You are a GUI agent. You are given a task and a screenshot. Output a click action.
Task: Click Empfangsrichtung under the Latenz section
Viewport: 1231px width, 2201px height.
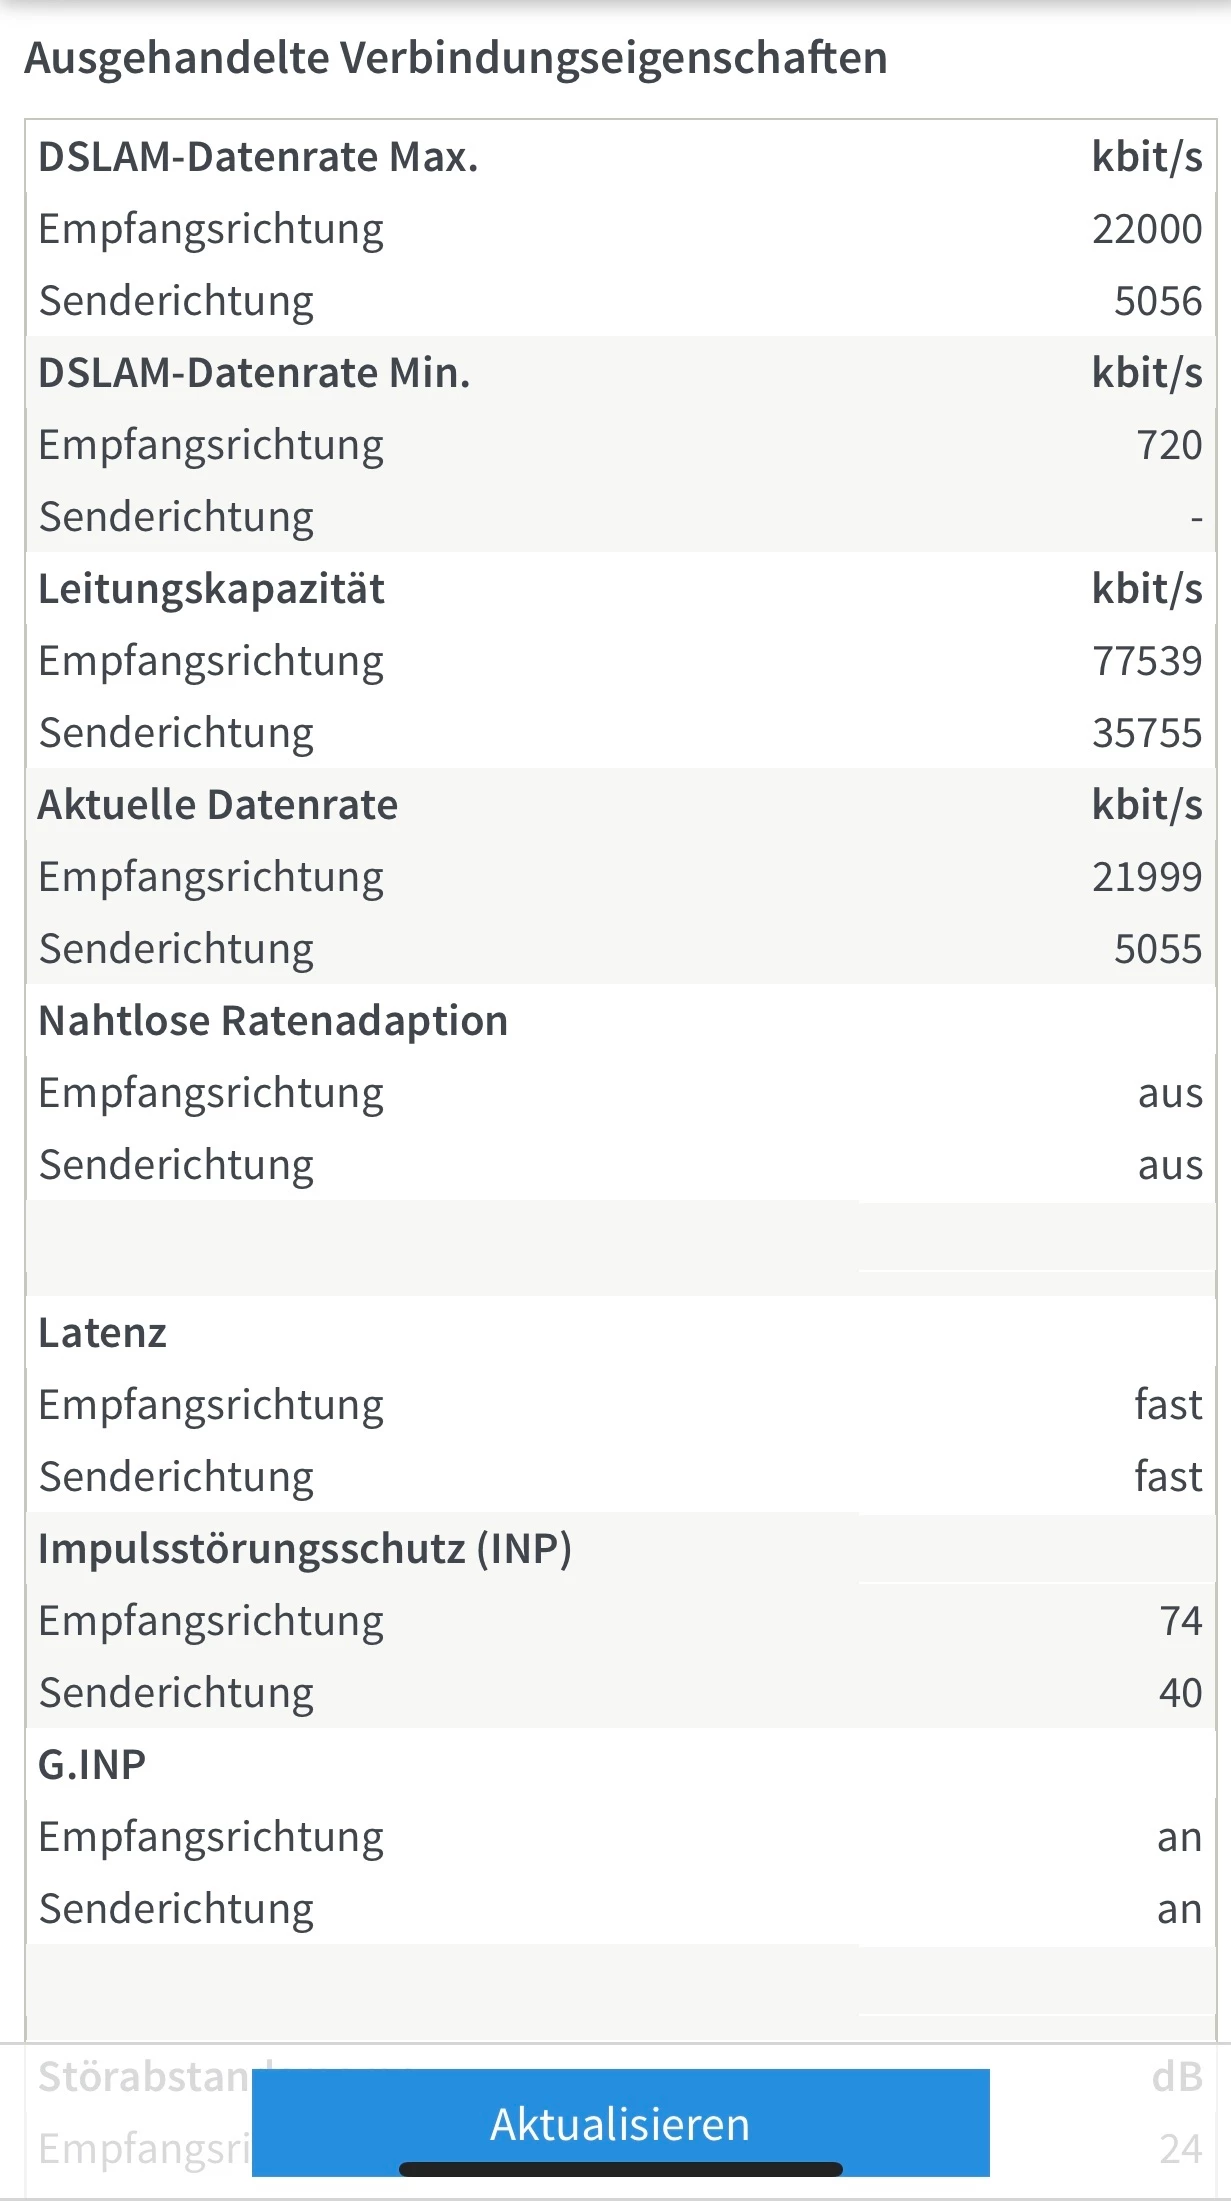pos(211,1405)
